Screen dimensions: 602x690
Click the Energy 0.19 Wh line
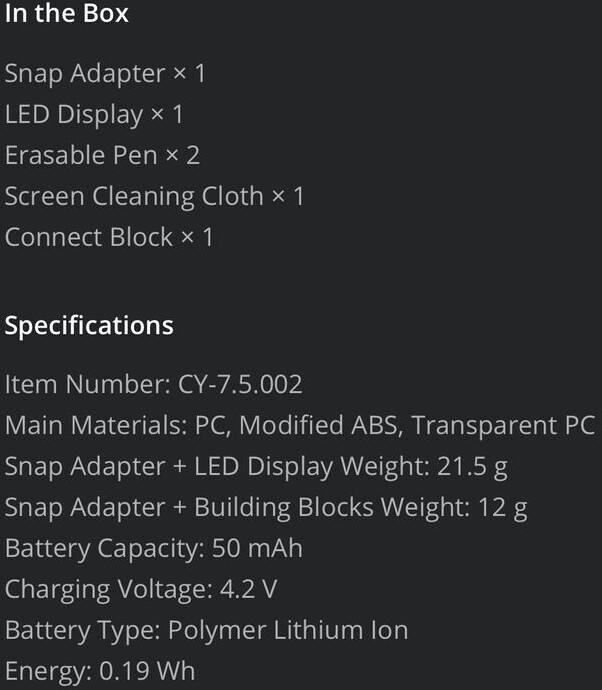[x=100, y=672]
